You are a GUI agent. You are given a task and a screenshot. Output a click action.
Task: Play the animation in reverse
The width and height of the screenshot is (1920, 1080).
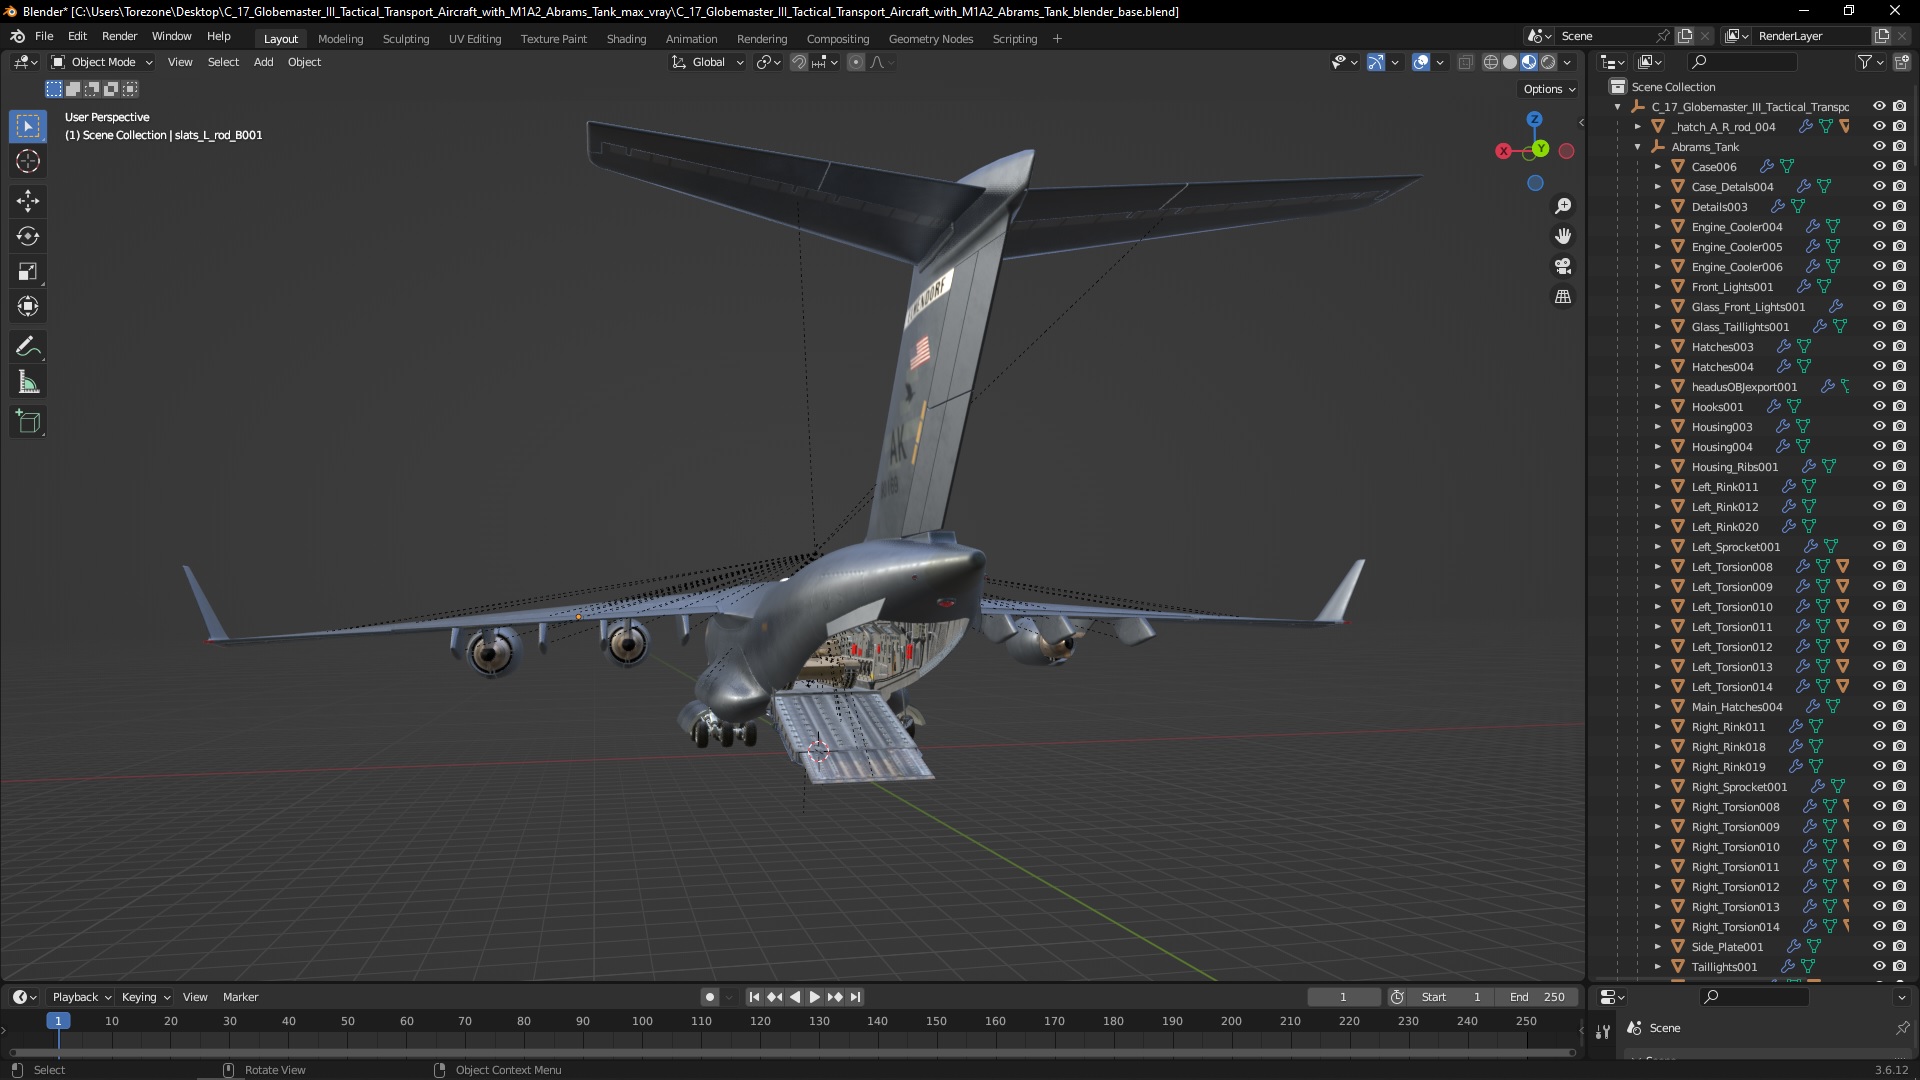click(795, 997)
